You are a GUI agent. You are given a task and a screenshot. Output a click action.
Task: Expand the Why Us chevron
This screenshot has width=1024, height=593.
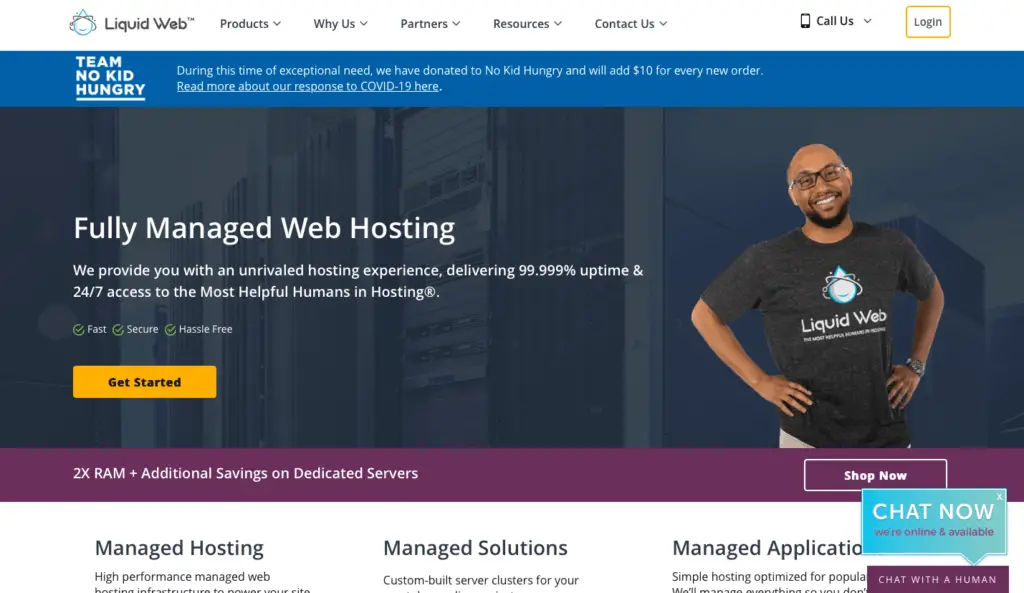(364, 24)
